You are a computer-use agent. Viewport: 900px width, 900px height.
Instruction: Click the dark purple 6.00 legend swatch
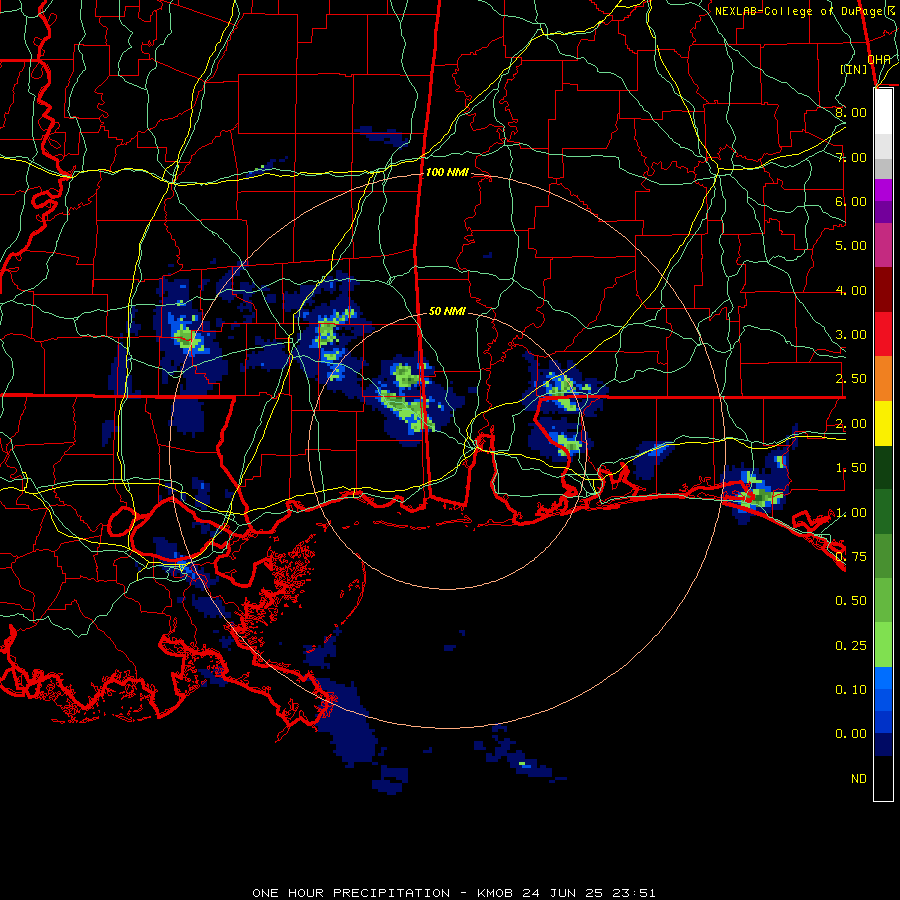click(883, 212)
